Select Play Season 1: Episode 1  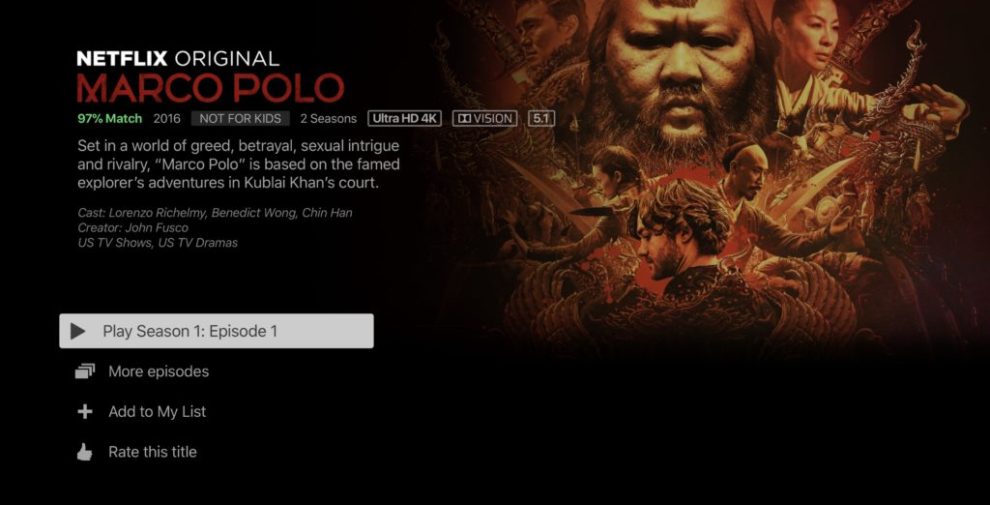[217, 331]
